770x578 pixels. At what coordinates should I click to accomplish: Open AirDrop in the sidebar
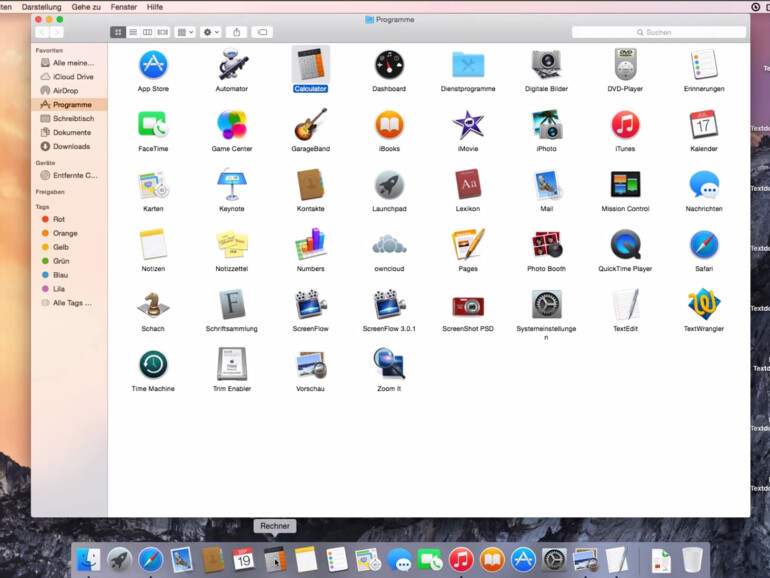pyautogui.click(x=69, y=91)
